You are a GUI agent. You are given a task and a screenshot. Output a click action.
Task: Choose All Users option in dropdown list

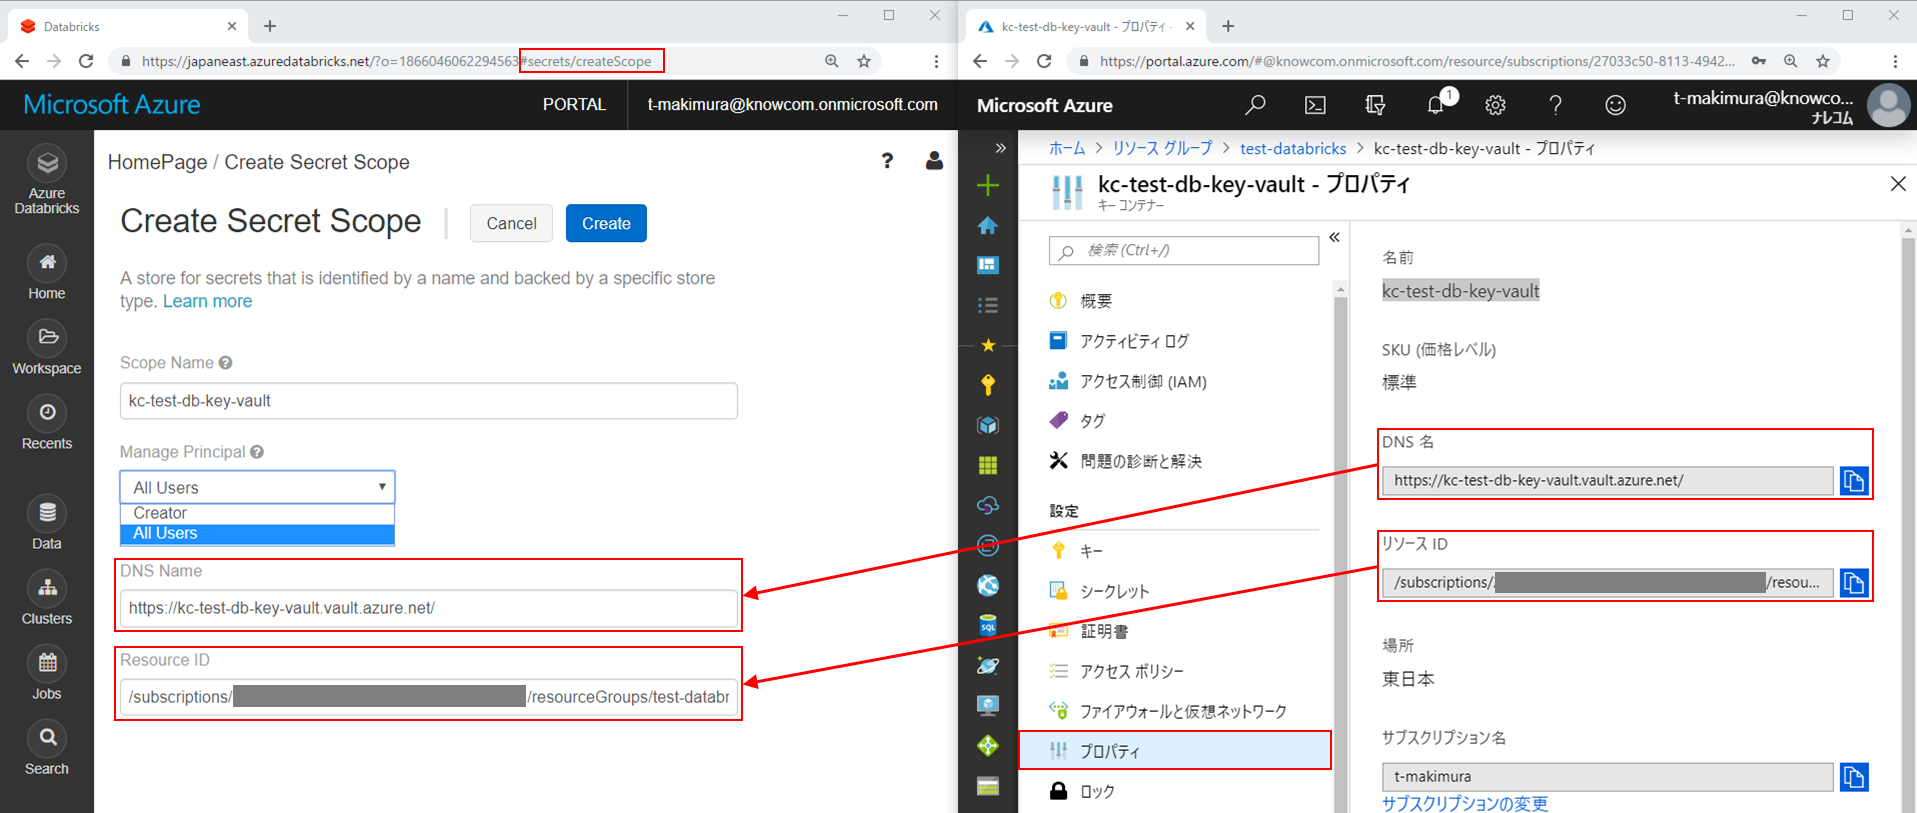tap(257, 533)
